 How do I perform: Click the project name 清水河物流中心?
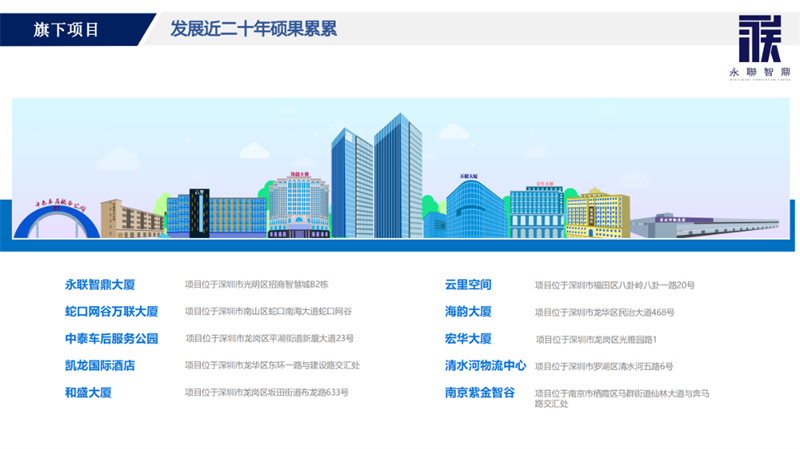[x=486, y=366]
